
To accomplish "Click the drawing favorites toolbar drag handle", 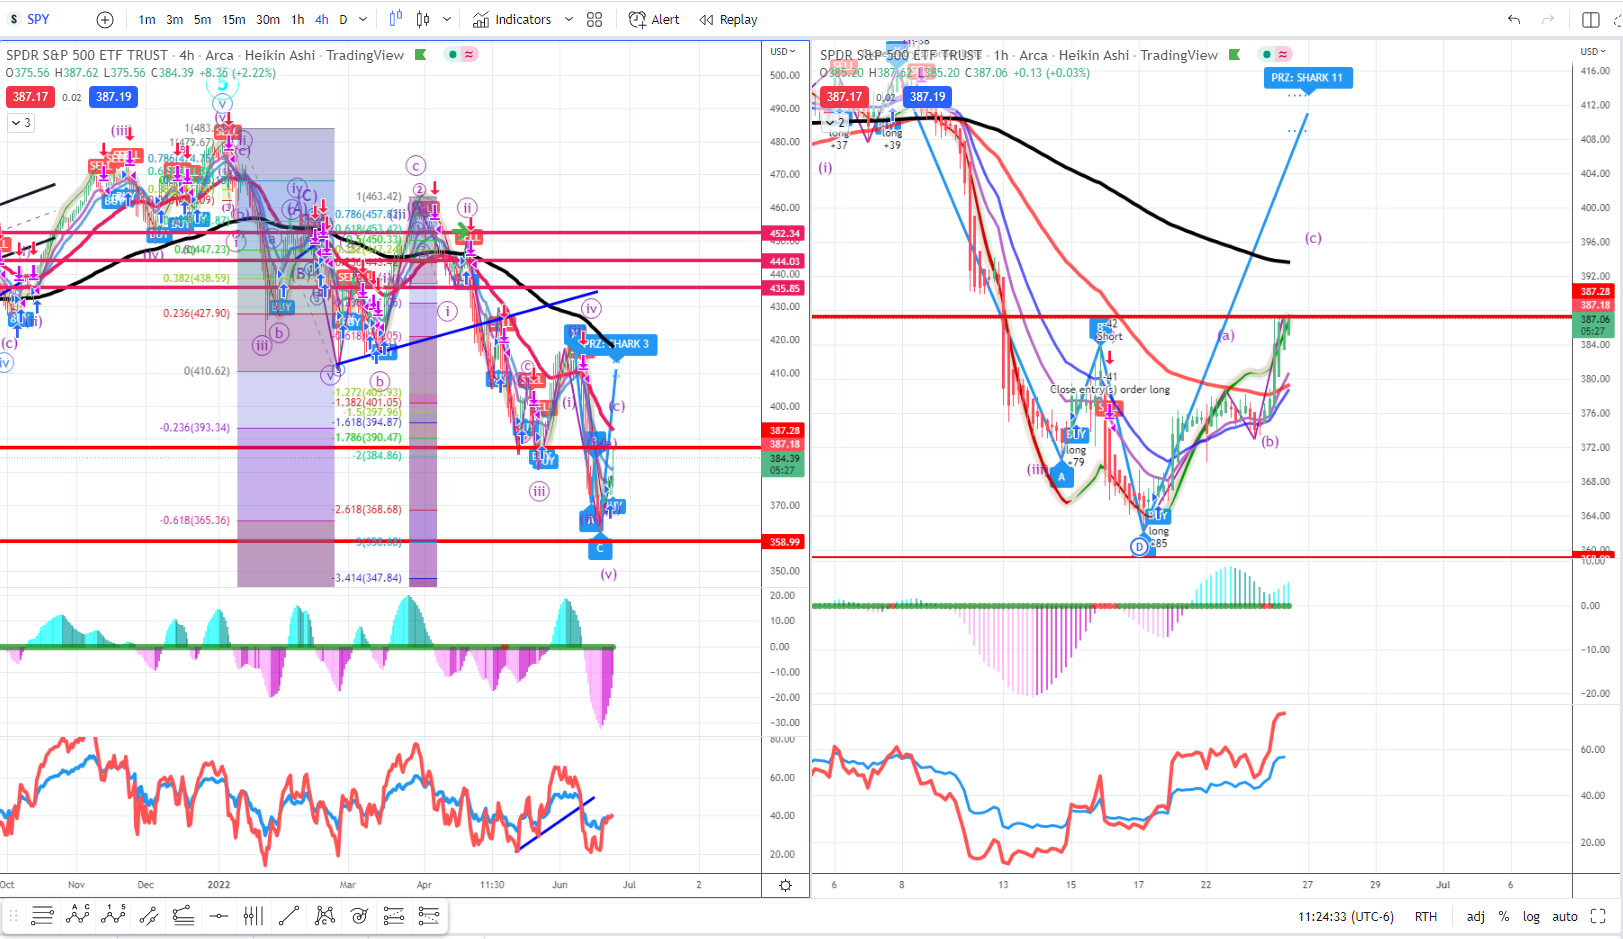I will pos(13,915).
